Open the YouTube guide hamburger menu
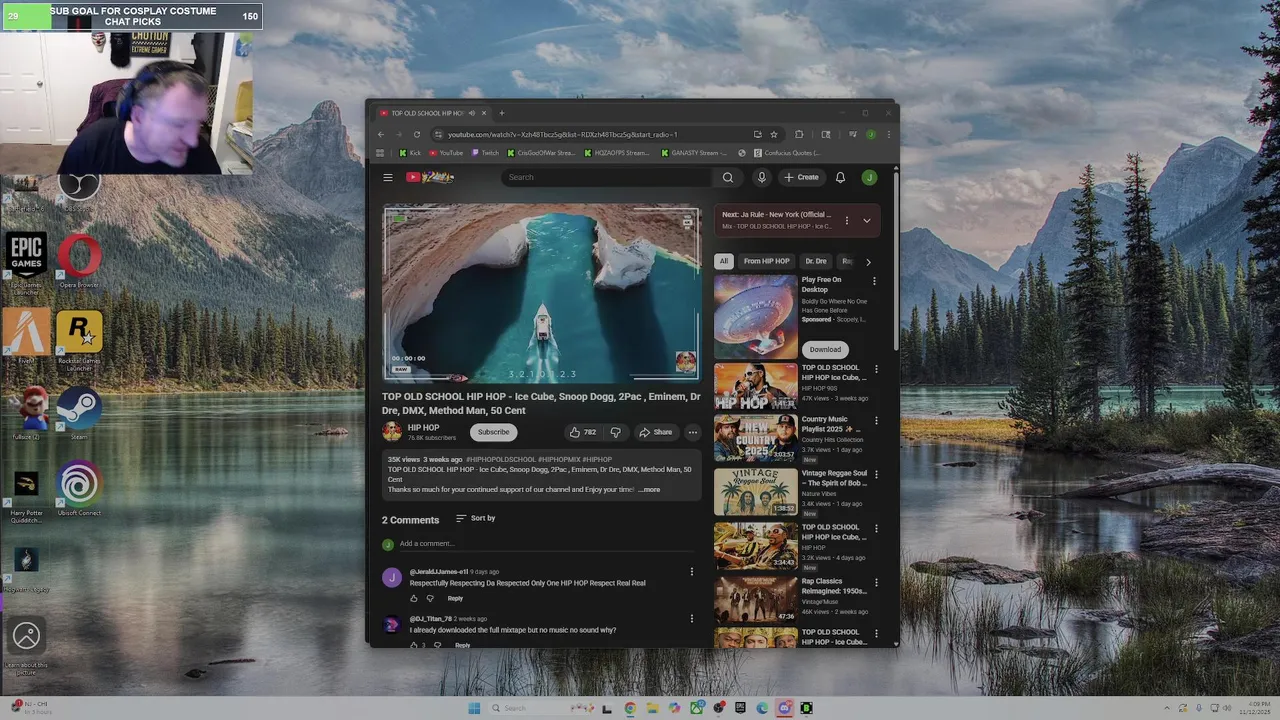The image size is (1280, 720). 388,177
